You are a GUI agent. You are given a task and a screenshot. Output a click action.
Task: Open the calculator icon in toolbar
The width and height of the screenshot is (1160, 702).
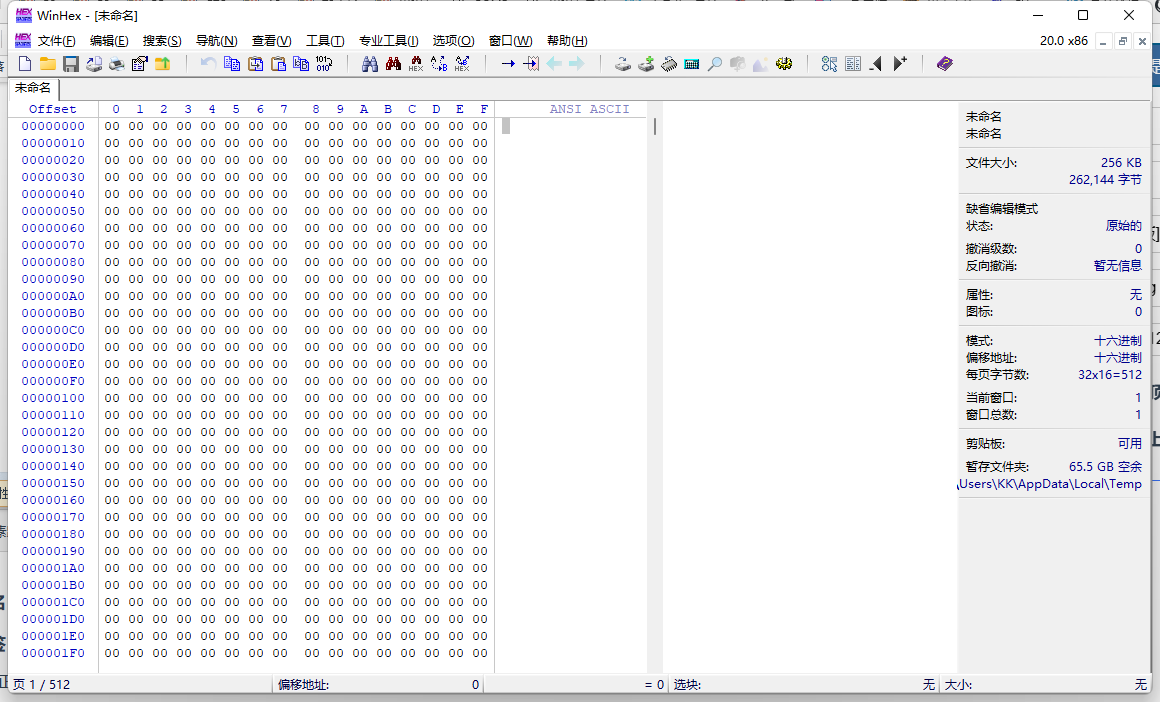tap(692, 64)
